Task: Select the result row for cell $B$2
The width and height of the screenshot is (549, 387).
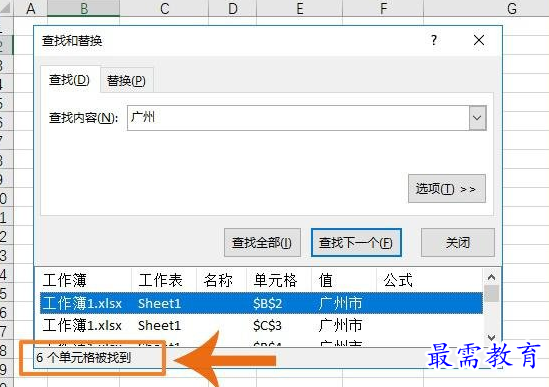Action: tap(261, 303)
